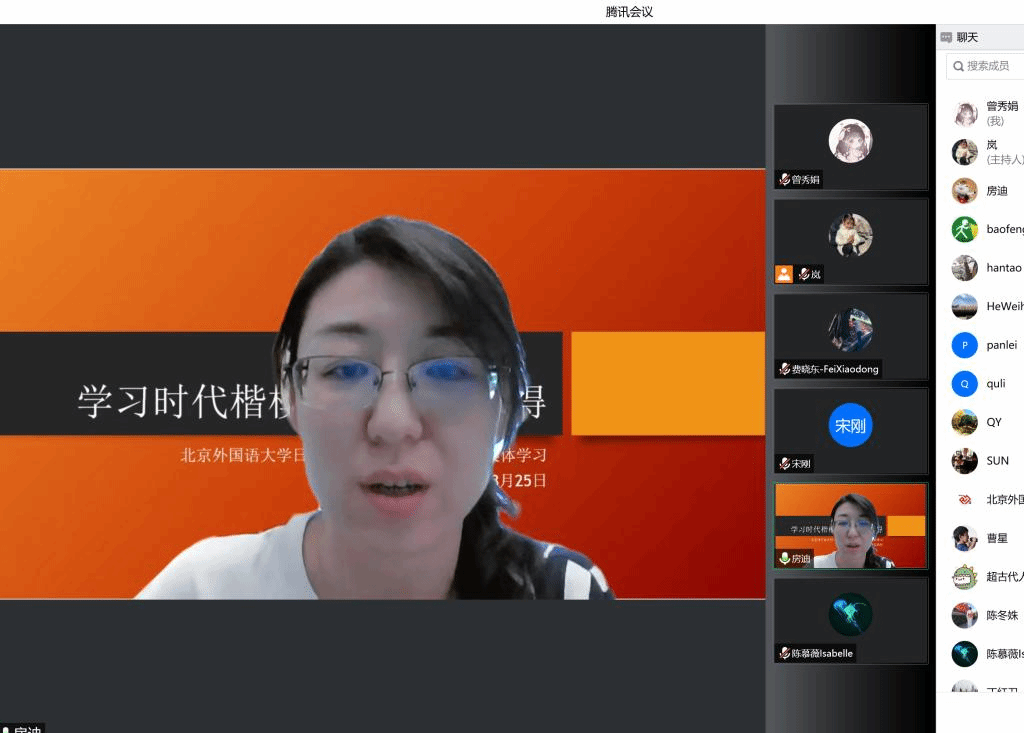Select 宋刚's participant tile
Viewport: 1024px width, 733px height.
(x=851, y=430)
